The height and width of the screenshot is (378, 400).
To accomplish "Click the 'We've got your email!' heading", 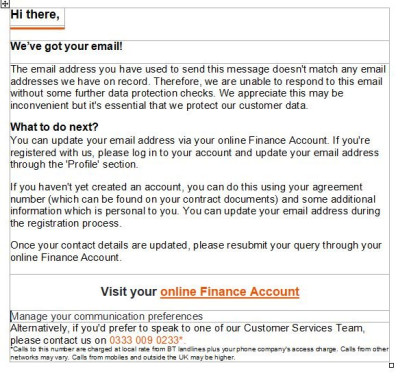I will tap(66, 46).
